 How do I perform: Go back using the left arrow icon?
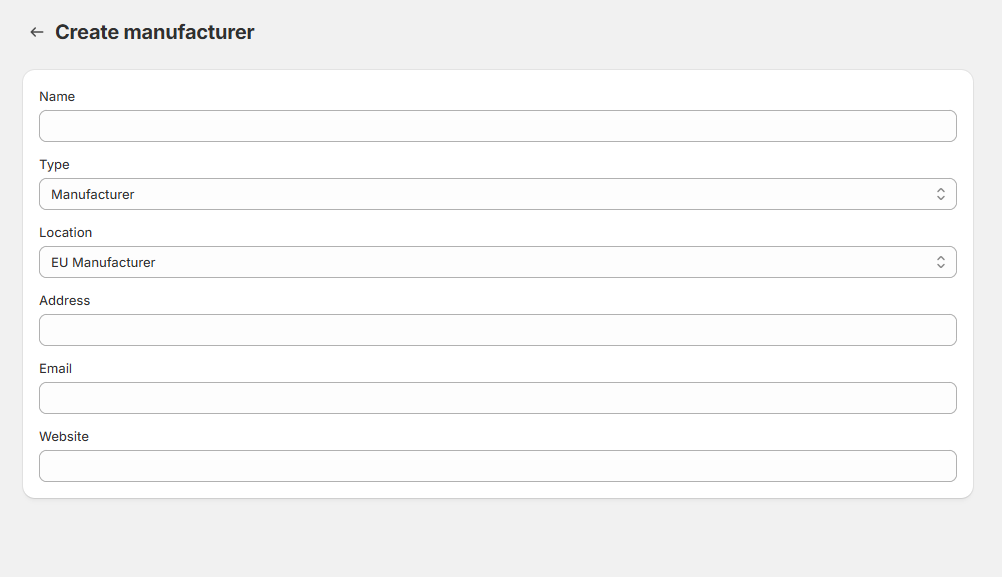click(36, 32)
